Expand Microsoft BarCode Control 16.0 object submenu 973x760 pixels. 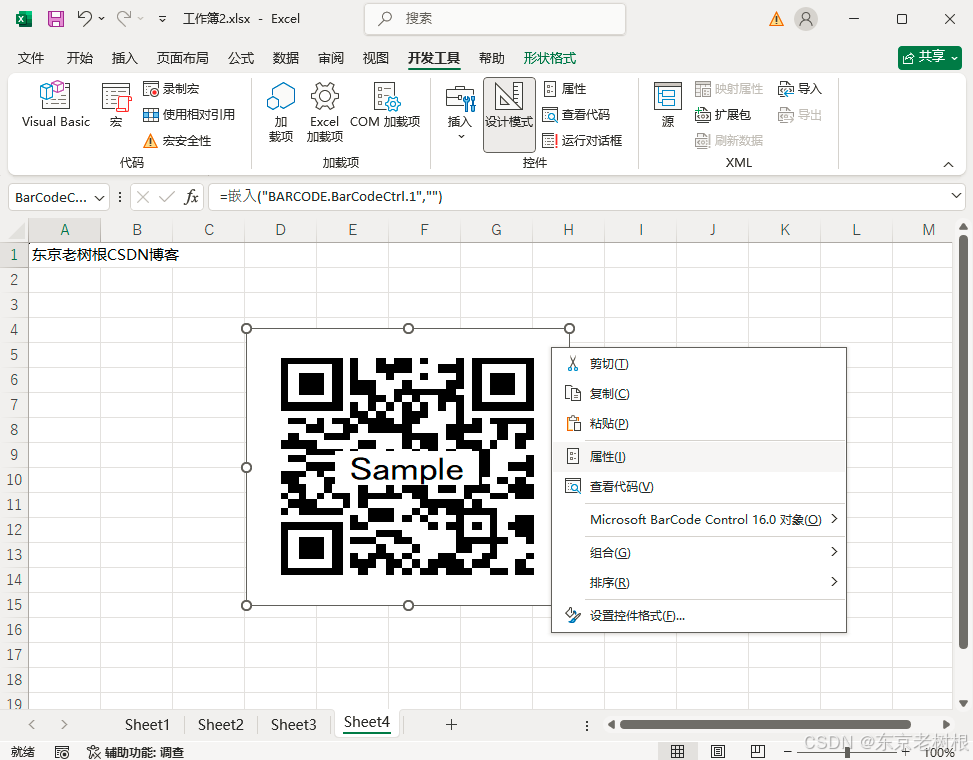(699, 520)
